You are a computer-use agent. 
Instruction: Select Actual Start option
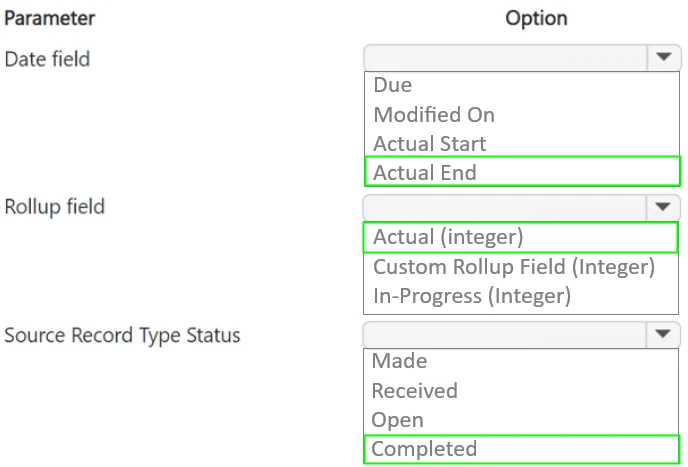[x=430, y=144]
